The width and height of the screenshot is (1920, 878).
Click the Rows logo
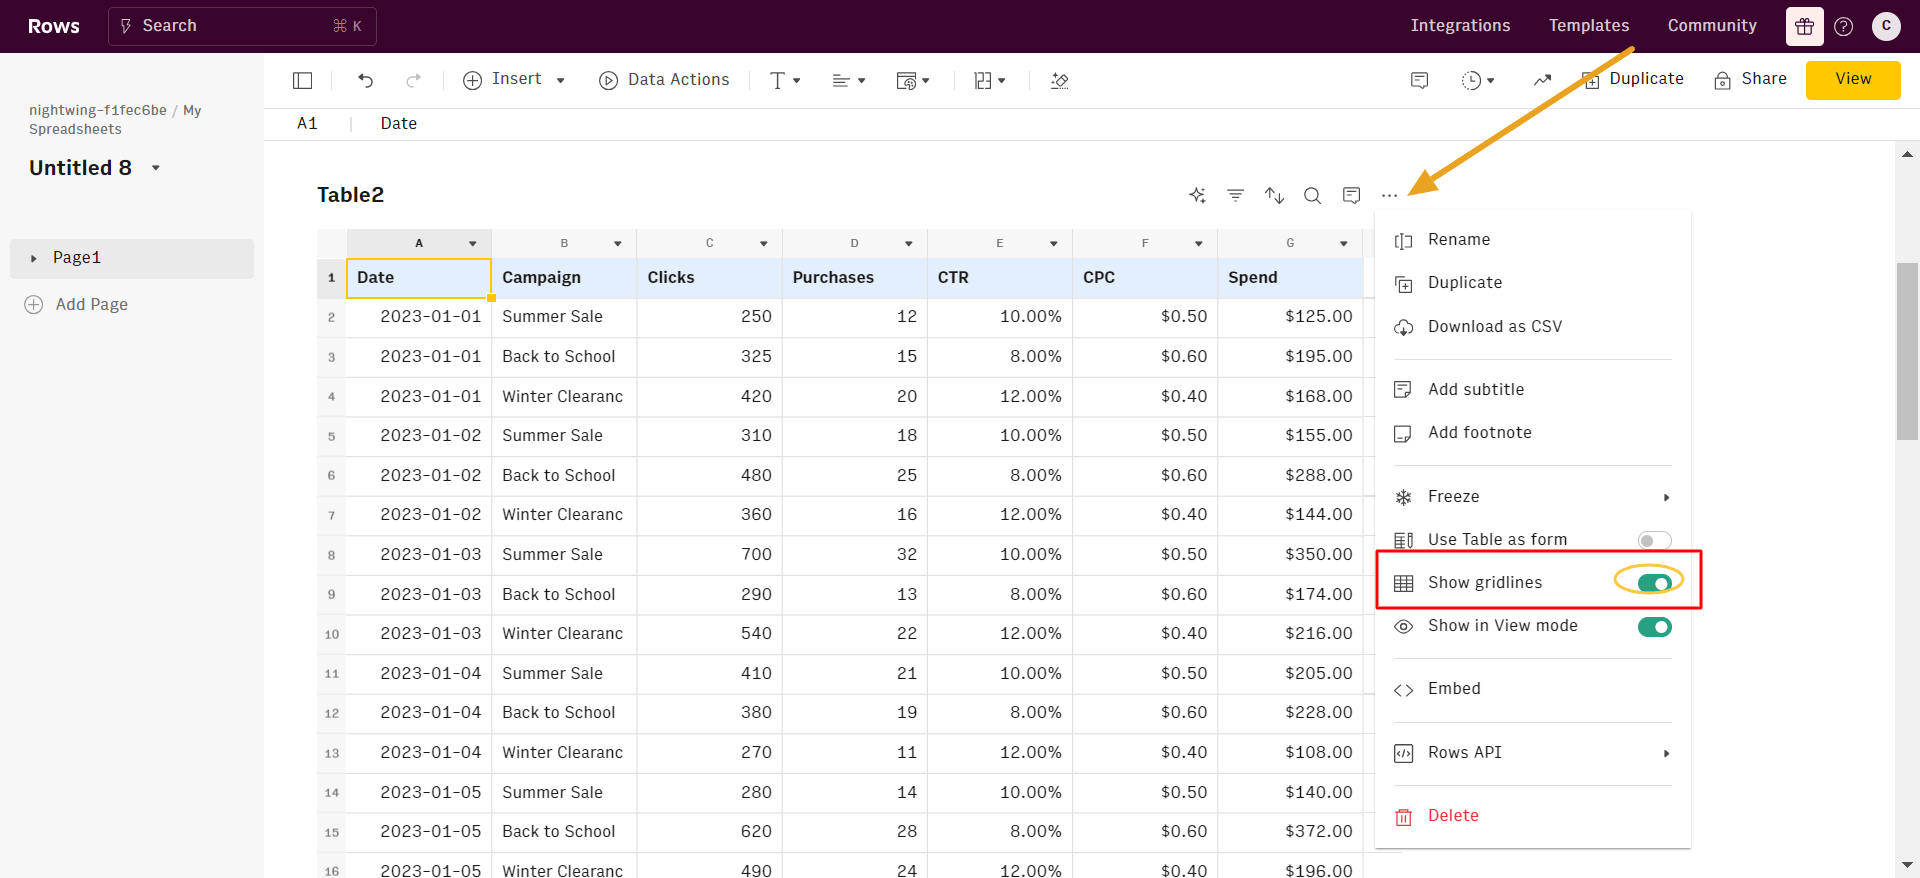coord(54,26)
